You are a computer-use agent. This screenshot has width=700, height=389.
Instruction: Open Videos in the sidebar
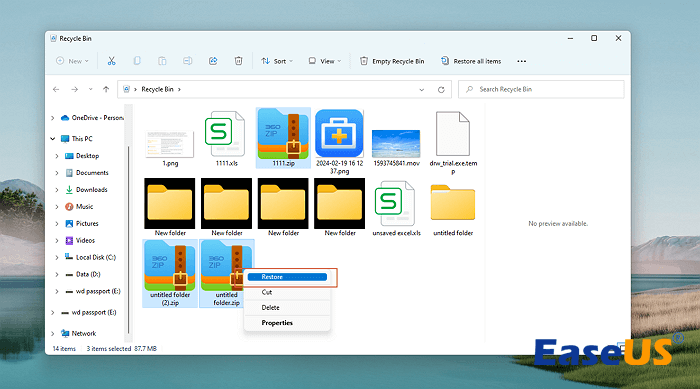click(x=80, y=241)
